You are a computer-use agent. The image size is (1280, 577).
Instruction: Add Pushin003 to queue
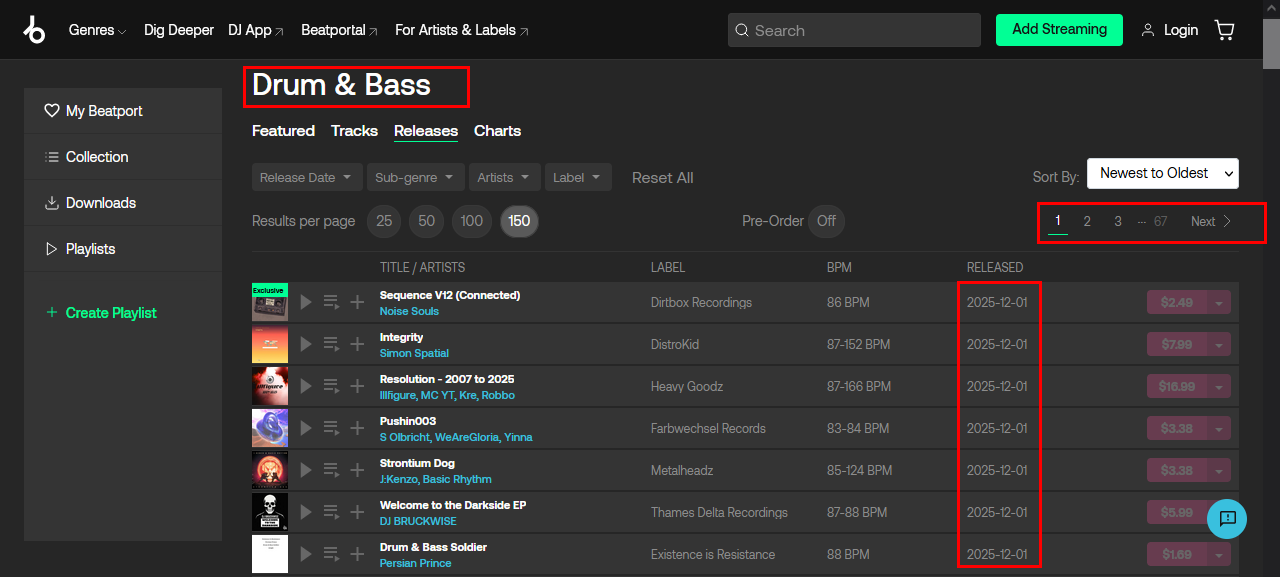click(332, 428)
